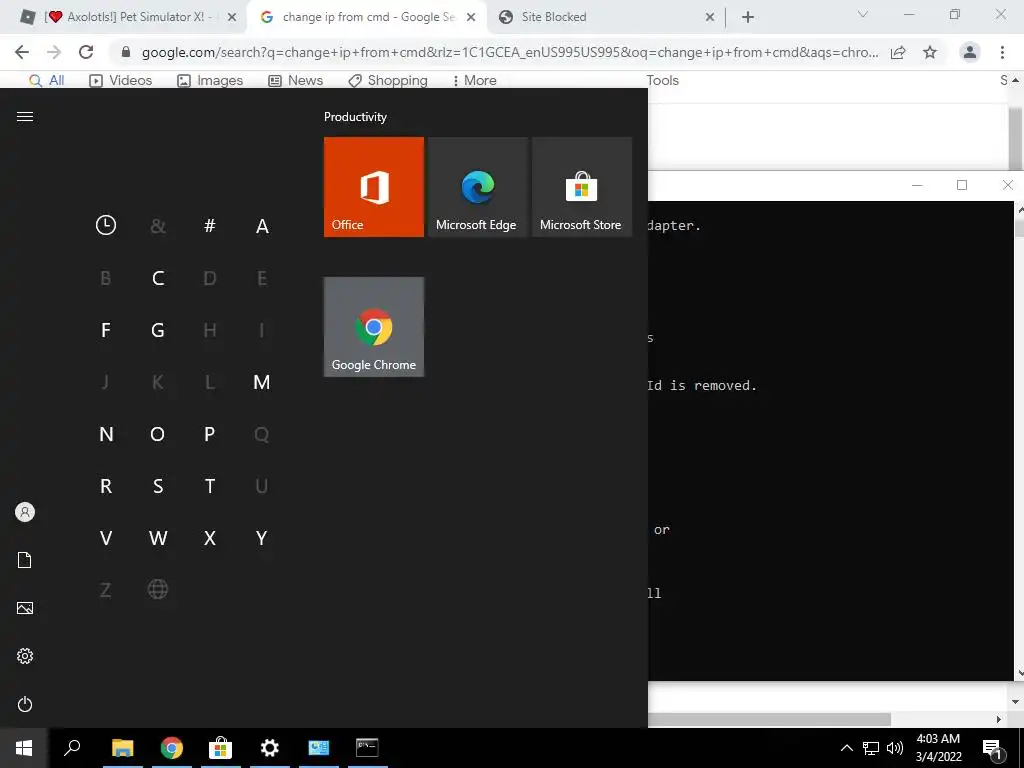
Task: Launch Google Chrome tile
Action: coord(374,327)
